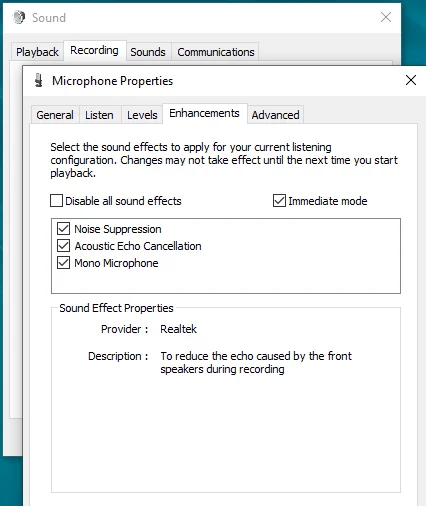Click the microphone icon in Microphone Properties title
The image size is (426, 506).
[39, 81]
